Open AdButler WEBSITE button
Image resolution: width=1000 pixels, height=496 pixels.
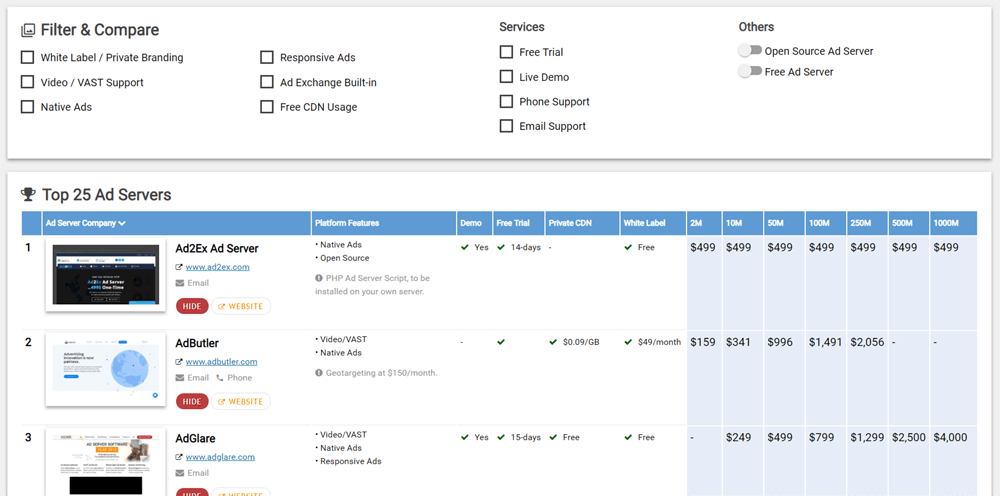[x=241, y=402]
